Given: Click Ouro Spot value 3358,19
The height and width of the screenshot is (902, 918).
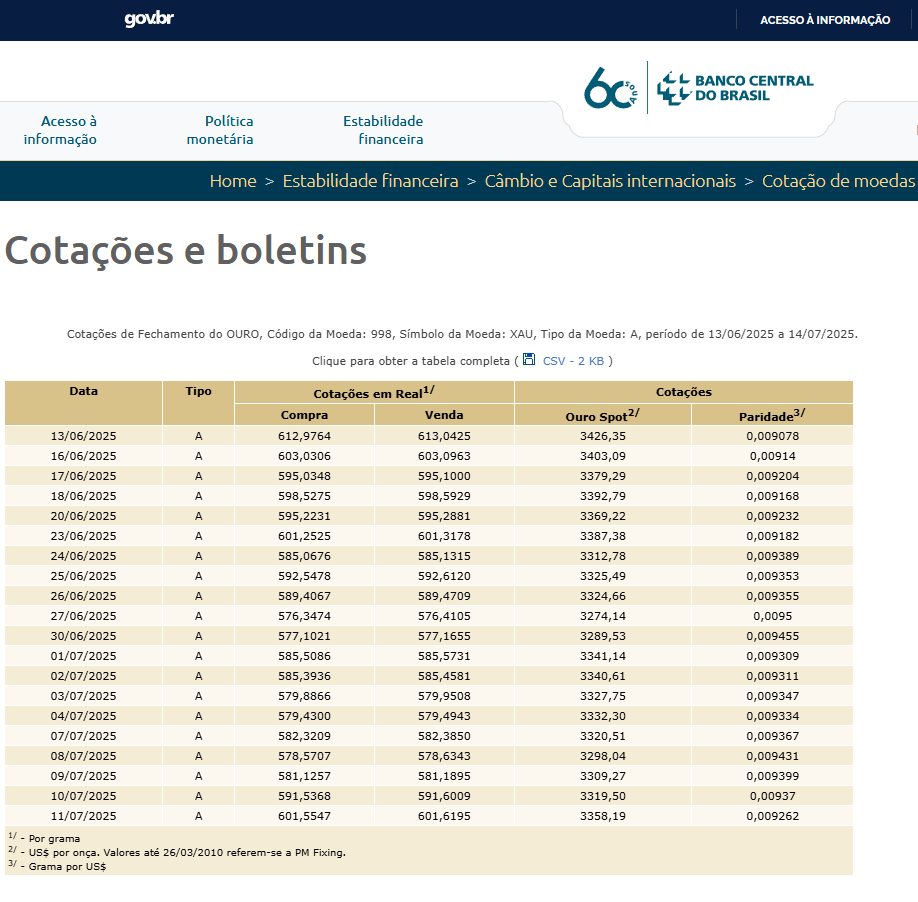Looking at the screenshot, I should coord(603,815).
